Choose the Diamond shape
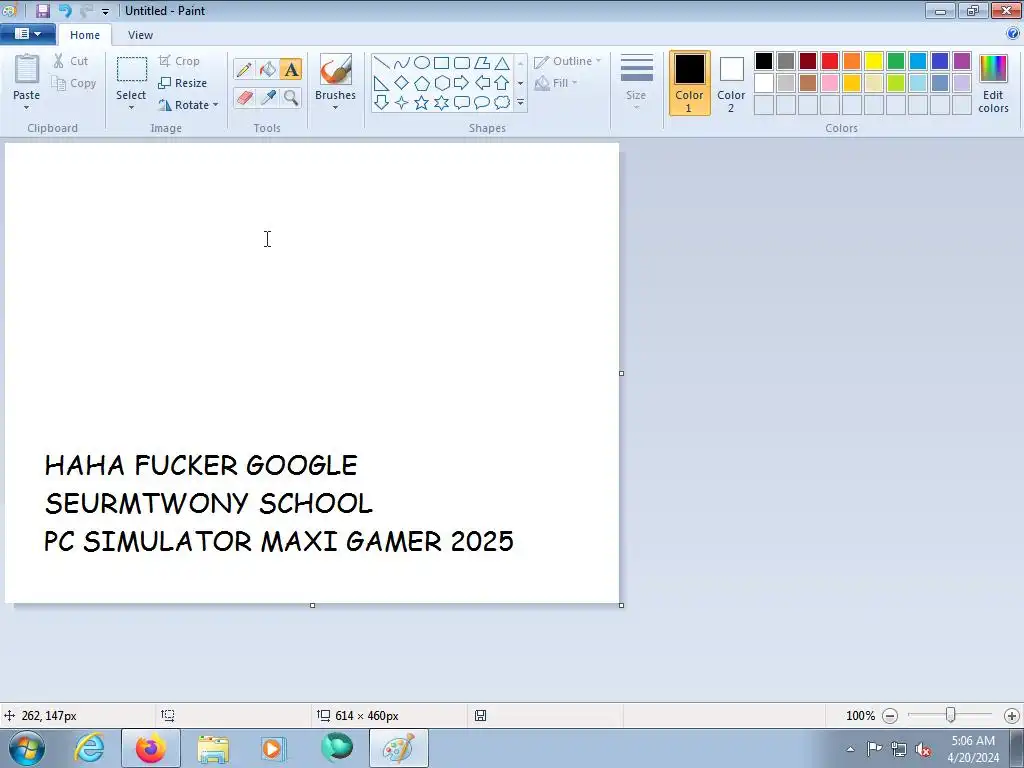Viewport: 1024px width, 768px height. (x=402, y=83)
